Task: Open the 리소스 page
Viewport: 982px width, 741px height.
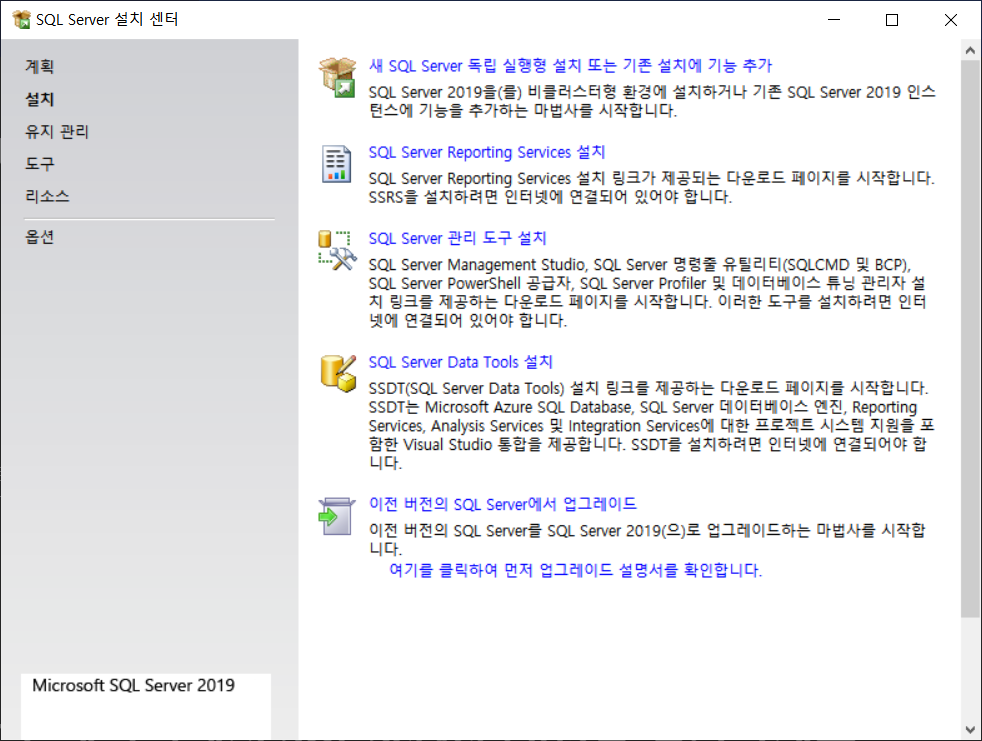Action: pos(47,197)
